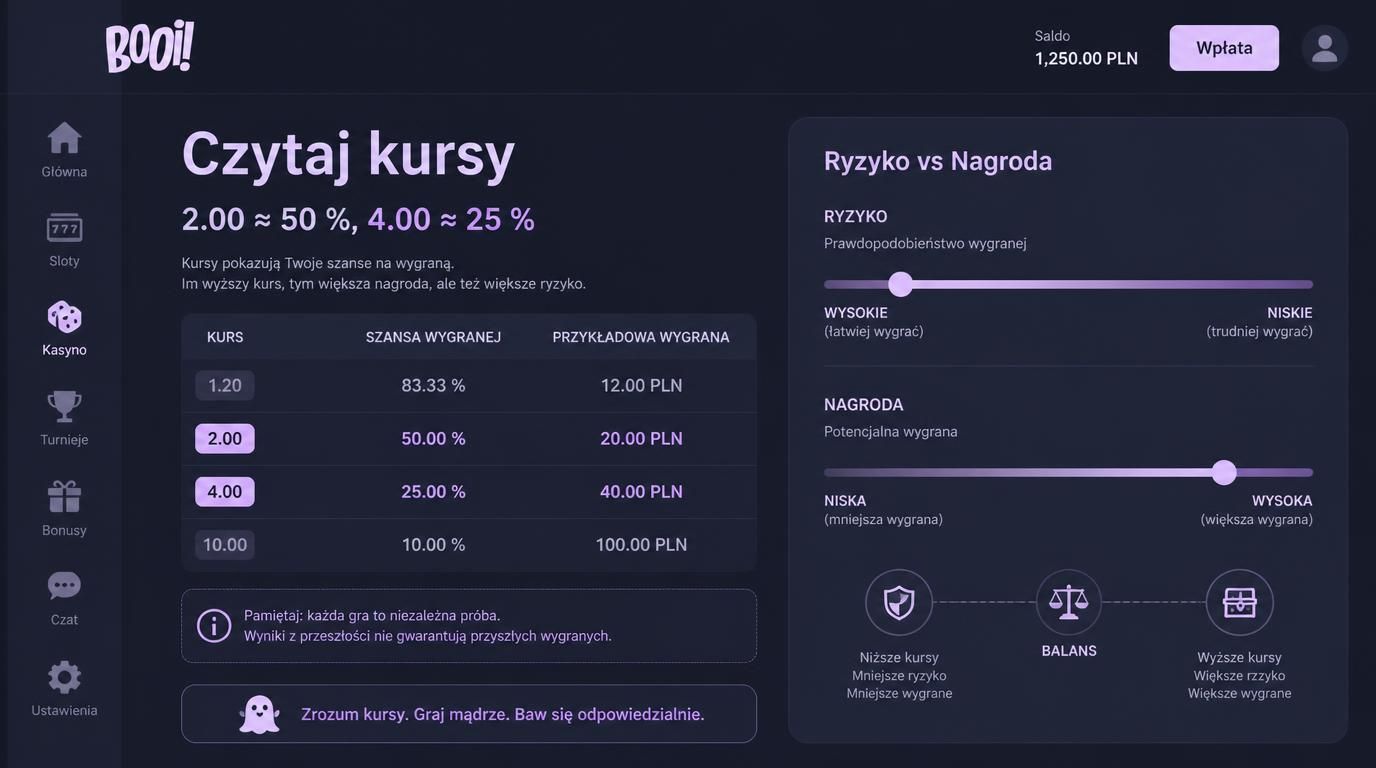The image size is (1376, 768).
Task: Click the 50.00 % chance cell
Action: tap(433, 439)
